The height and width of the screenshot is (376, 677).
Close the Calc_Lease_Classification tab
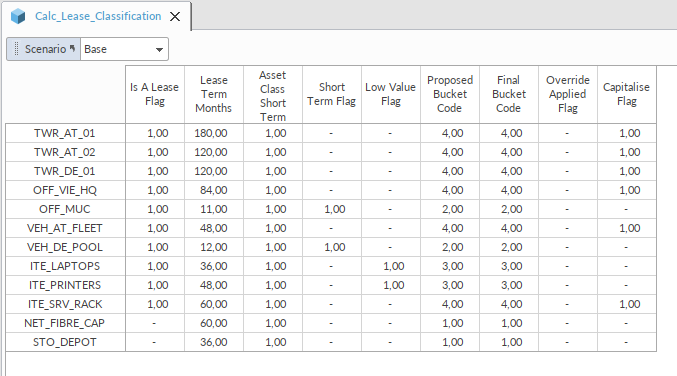pyautogui.click(x=175, y=16)
